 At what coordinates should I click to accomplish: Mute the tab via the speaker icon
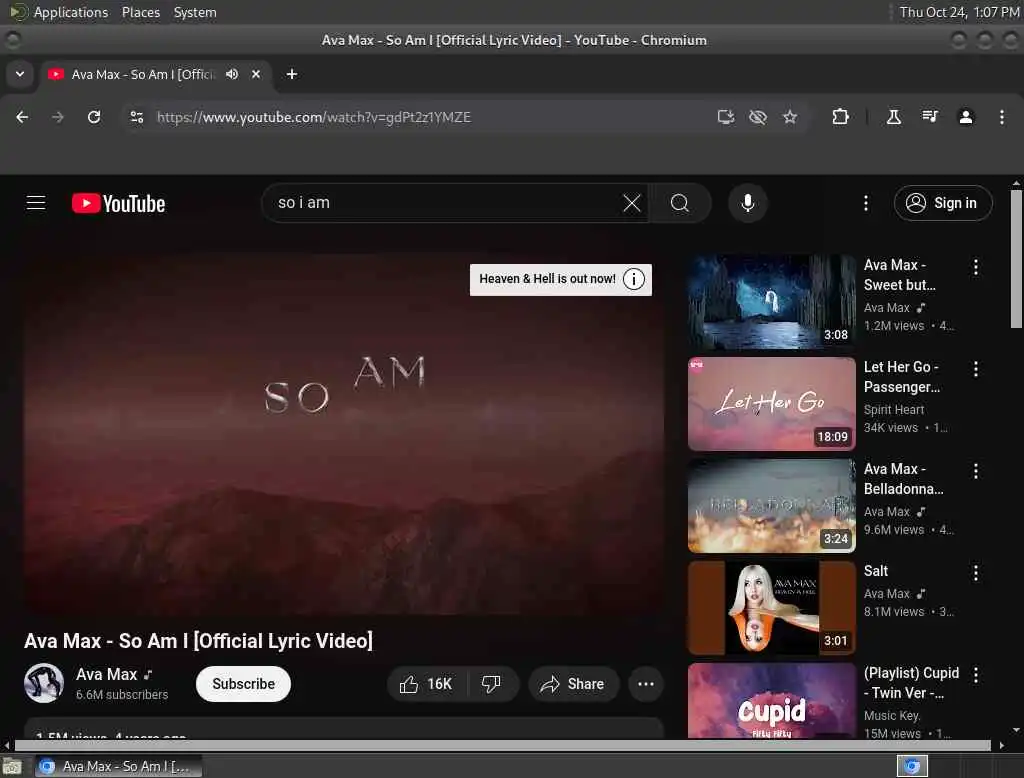point(232,74)
